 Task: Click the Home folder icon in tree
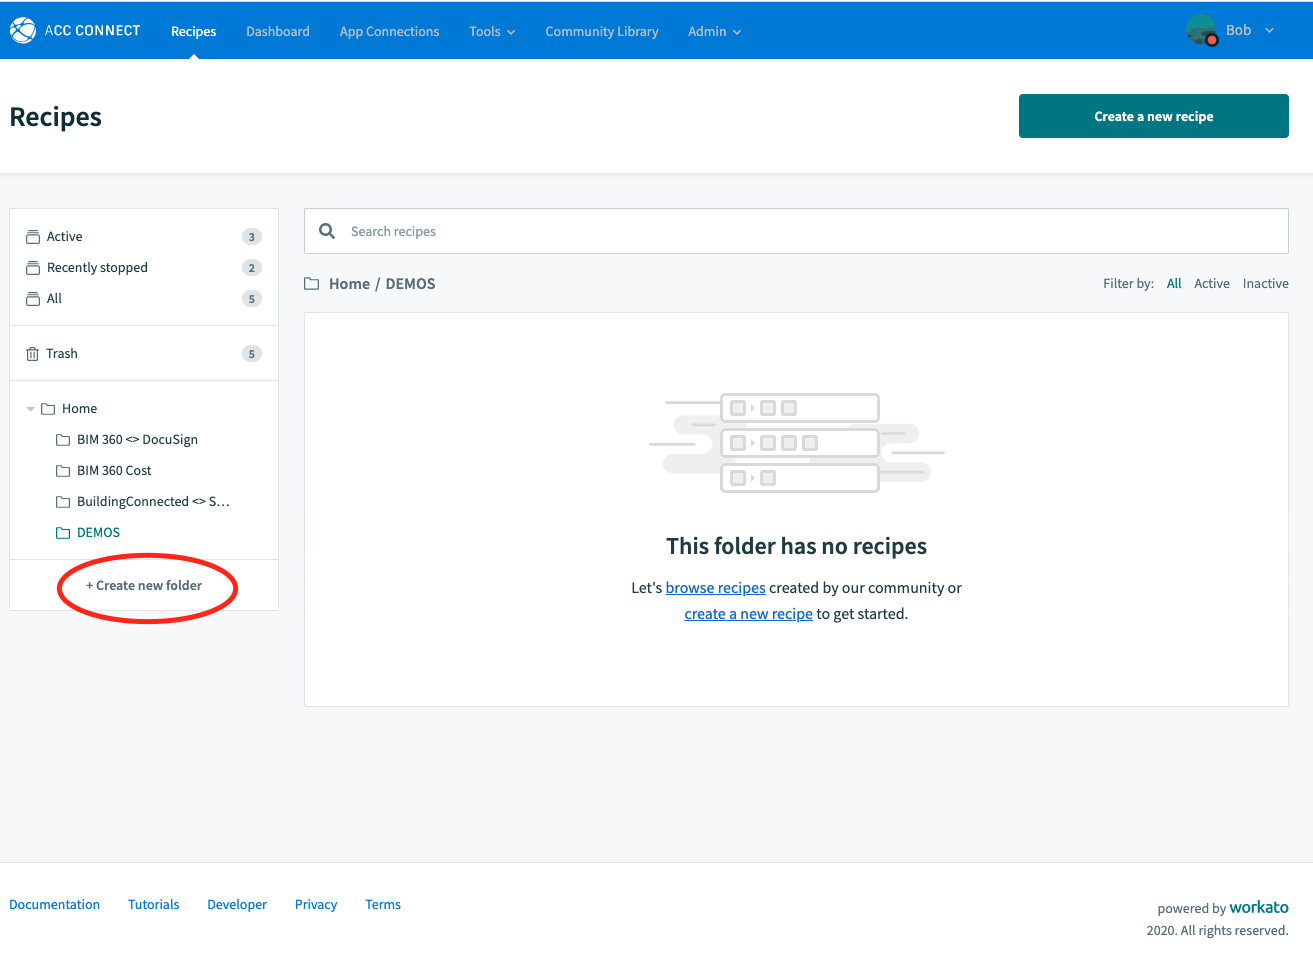point(48,409)
